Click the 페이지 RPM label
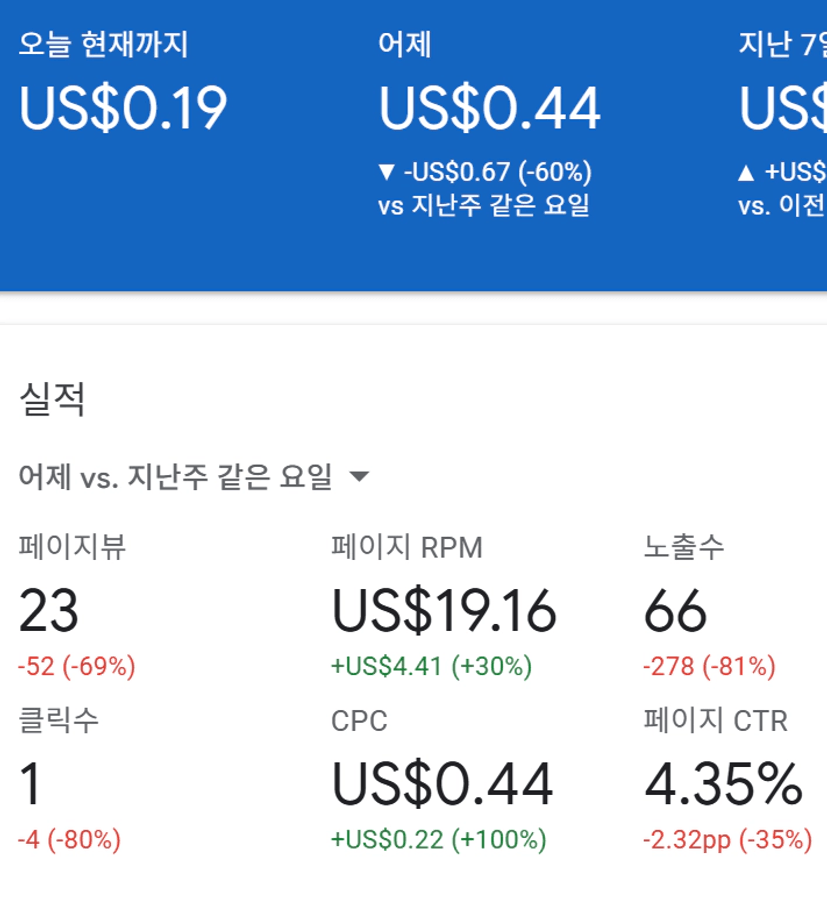The height and width of the screenshot is (897, 827). click(407, 547)
